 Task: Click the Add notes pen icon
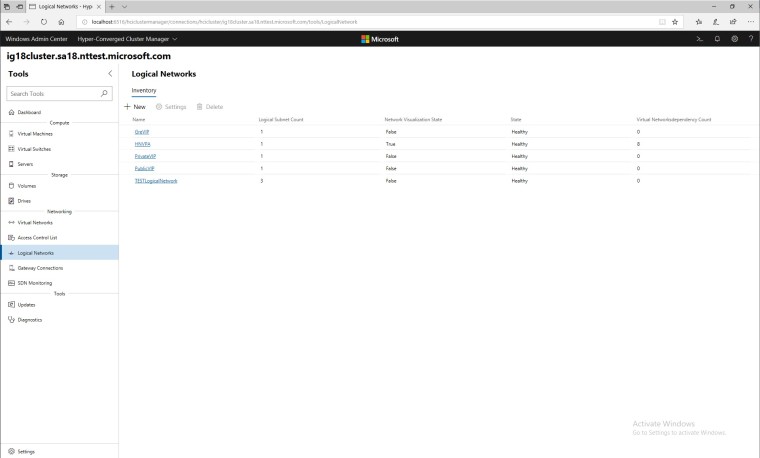coord(716,22)
